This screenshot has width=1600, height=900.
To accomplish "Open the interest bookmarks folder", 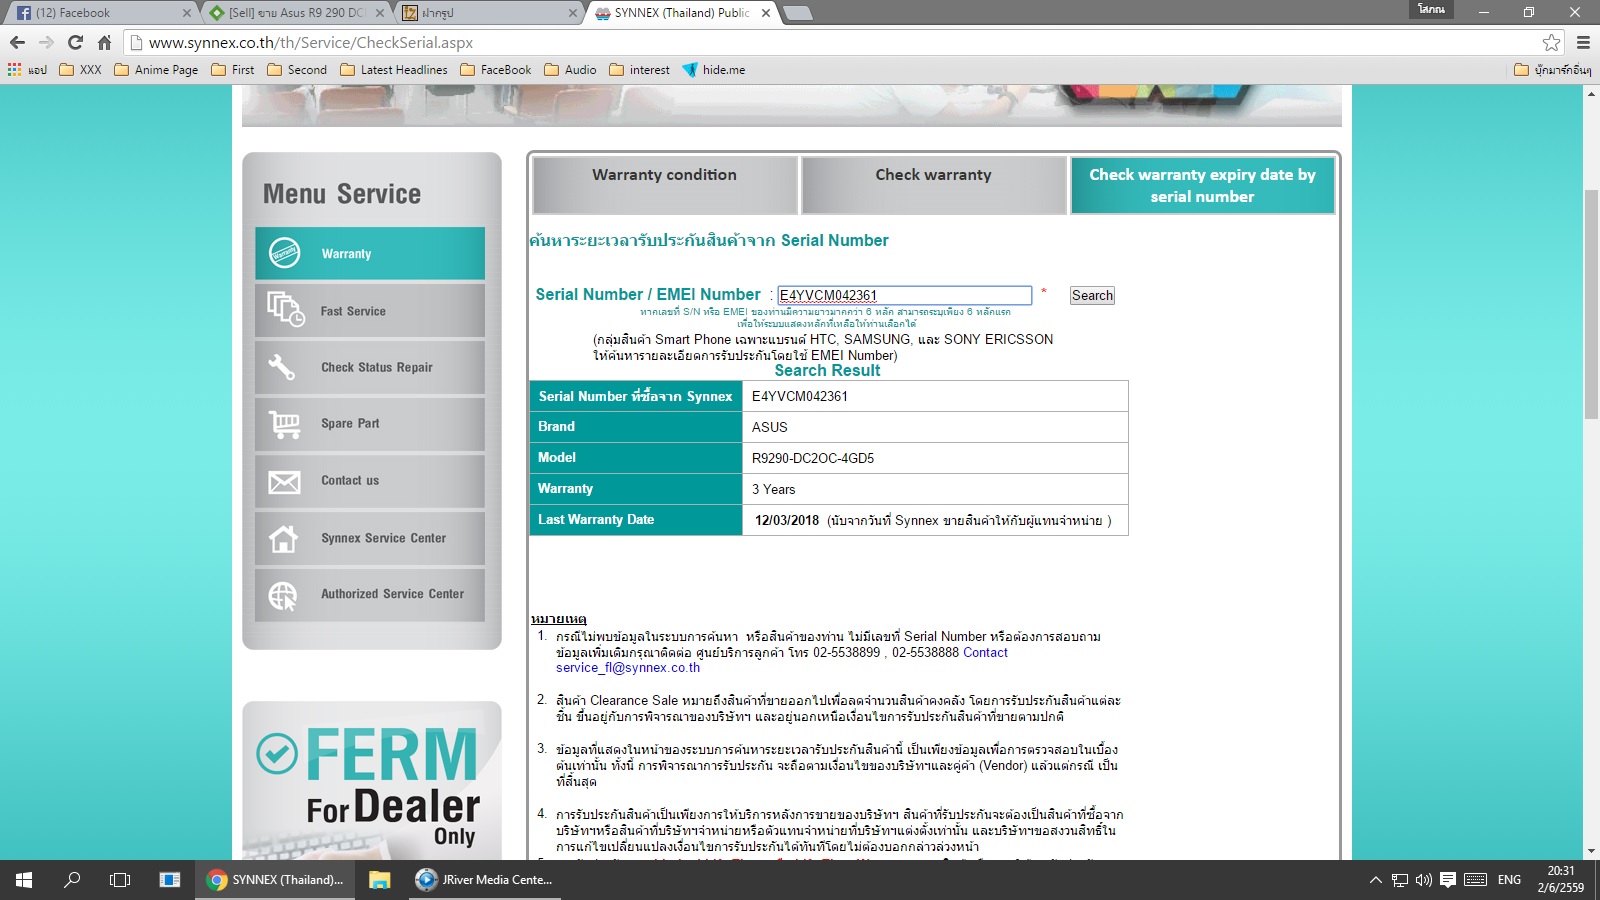I will 640,70.
